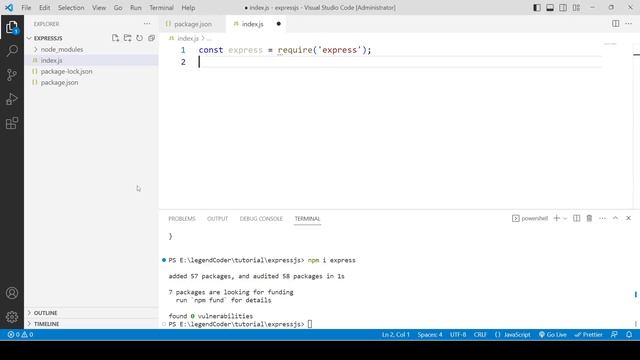Maximize the panel size with chevron

(616, 218)
